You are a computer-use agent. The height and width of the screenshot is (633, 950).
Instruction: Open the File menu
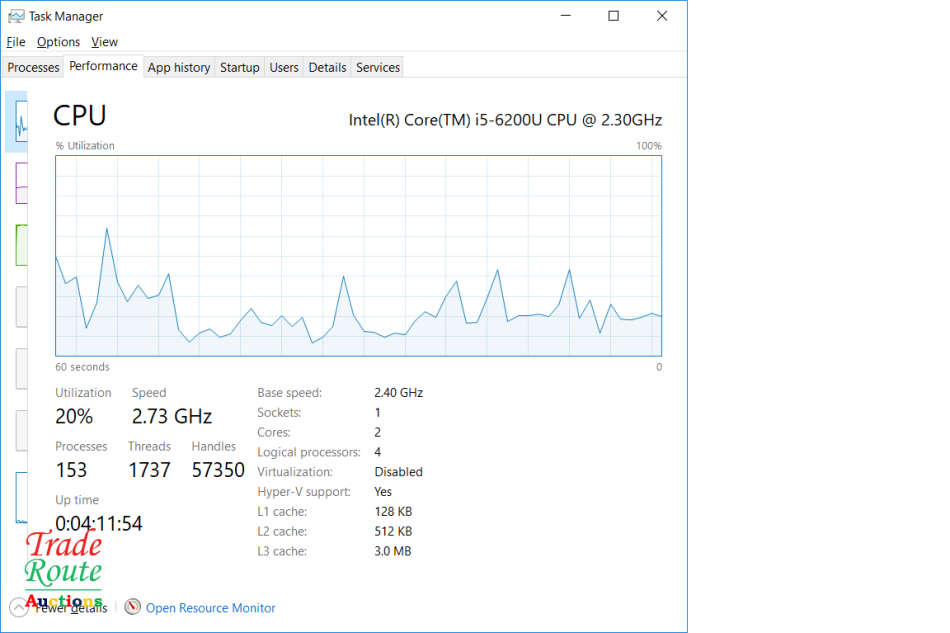pos(16,42)
